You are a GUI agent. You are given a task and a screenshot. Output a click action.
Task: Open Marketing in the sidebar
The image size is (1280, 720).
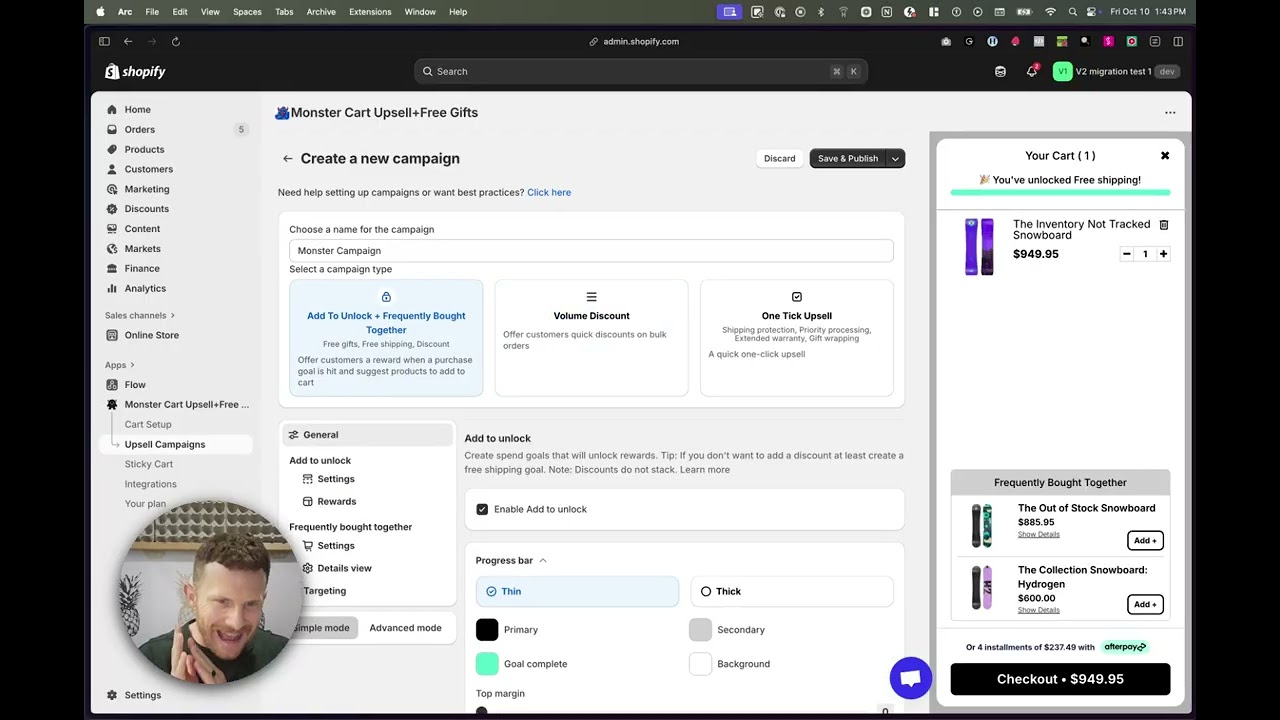147,189
